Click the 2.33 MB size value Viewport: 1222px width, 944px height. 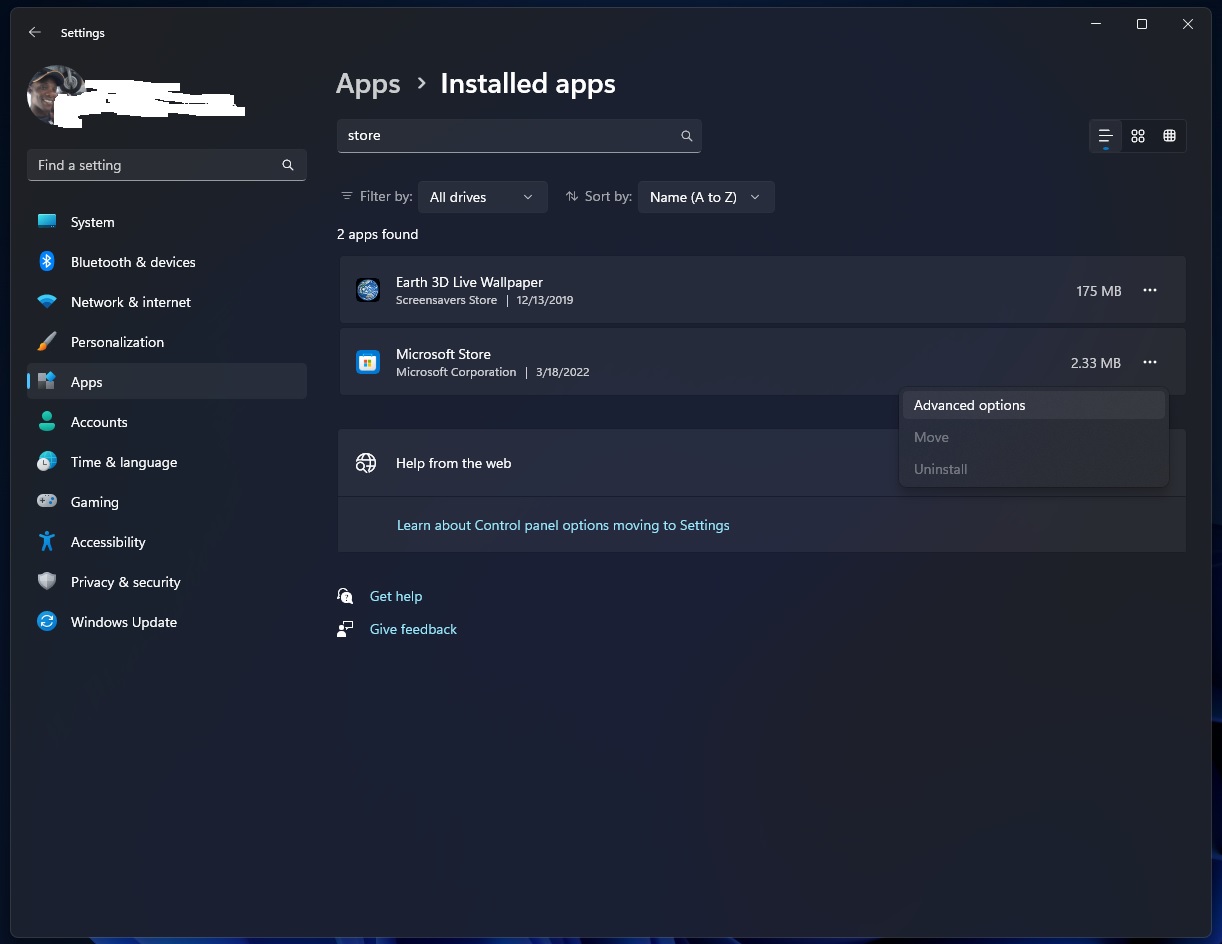(1096, 363)
